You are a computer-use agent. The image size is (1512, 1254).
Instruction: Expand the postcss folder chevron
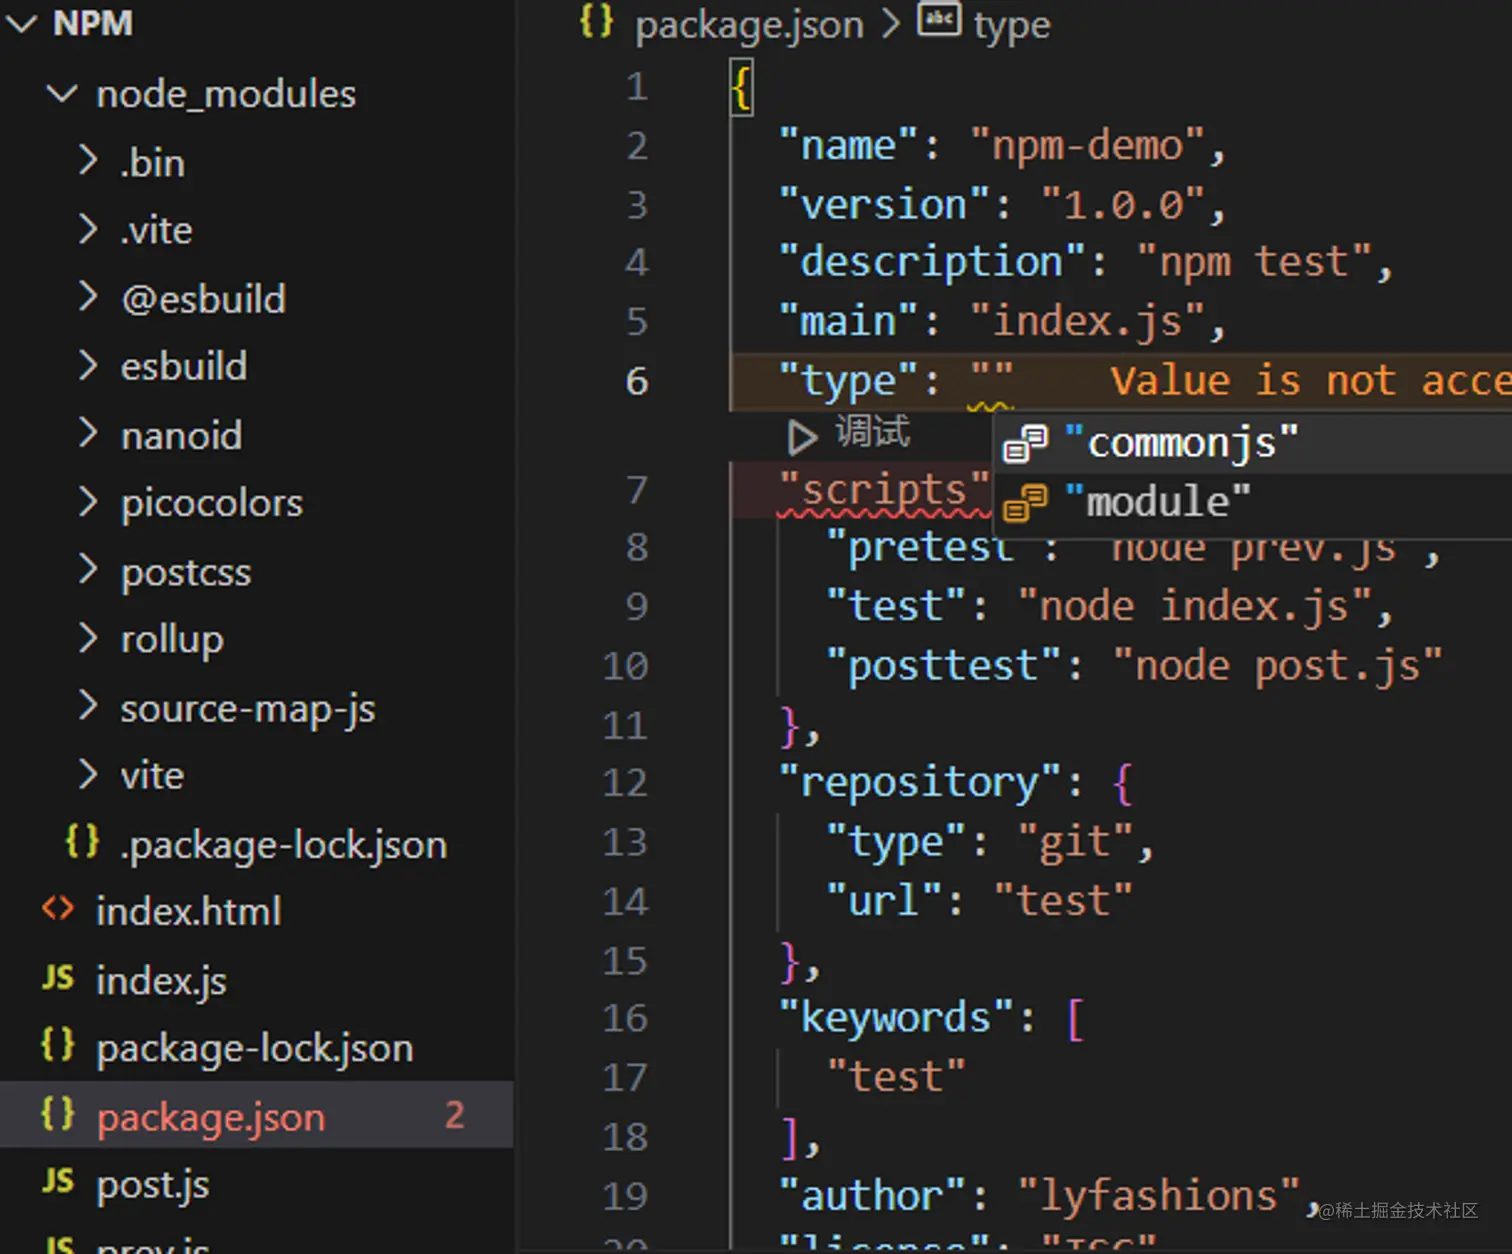tap(88, 570)
